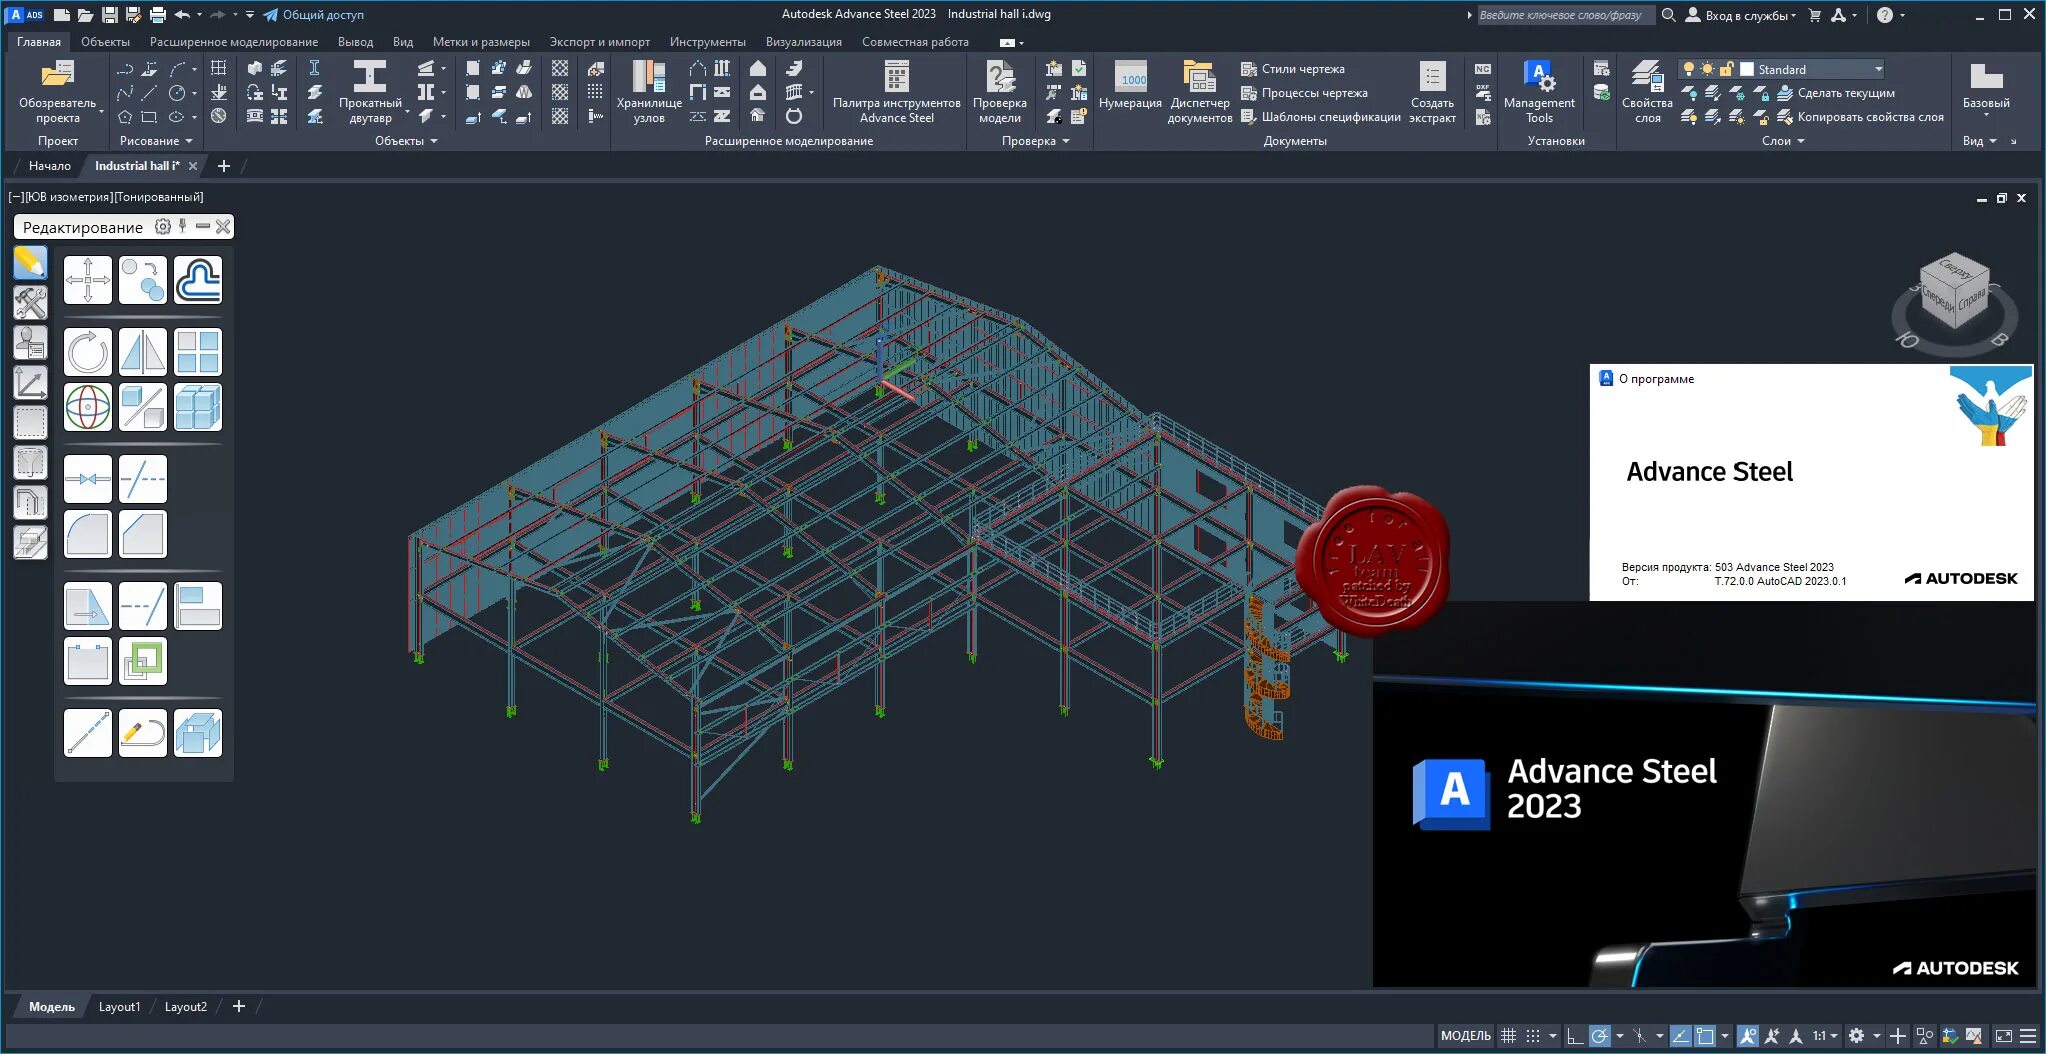Screen dimensions: 2046x1054
Task: Open Хранилище узлов connection vault
Action: (x=649, y=92)
